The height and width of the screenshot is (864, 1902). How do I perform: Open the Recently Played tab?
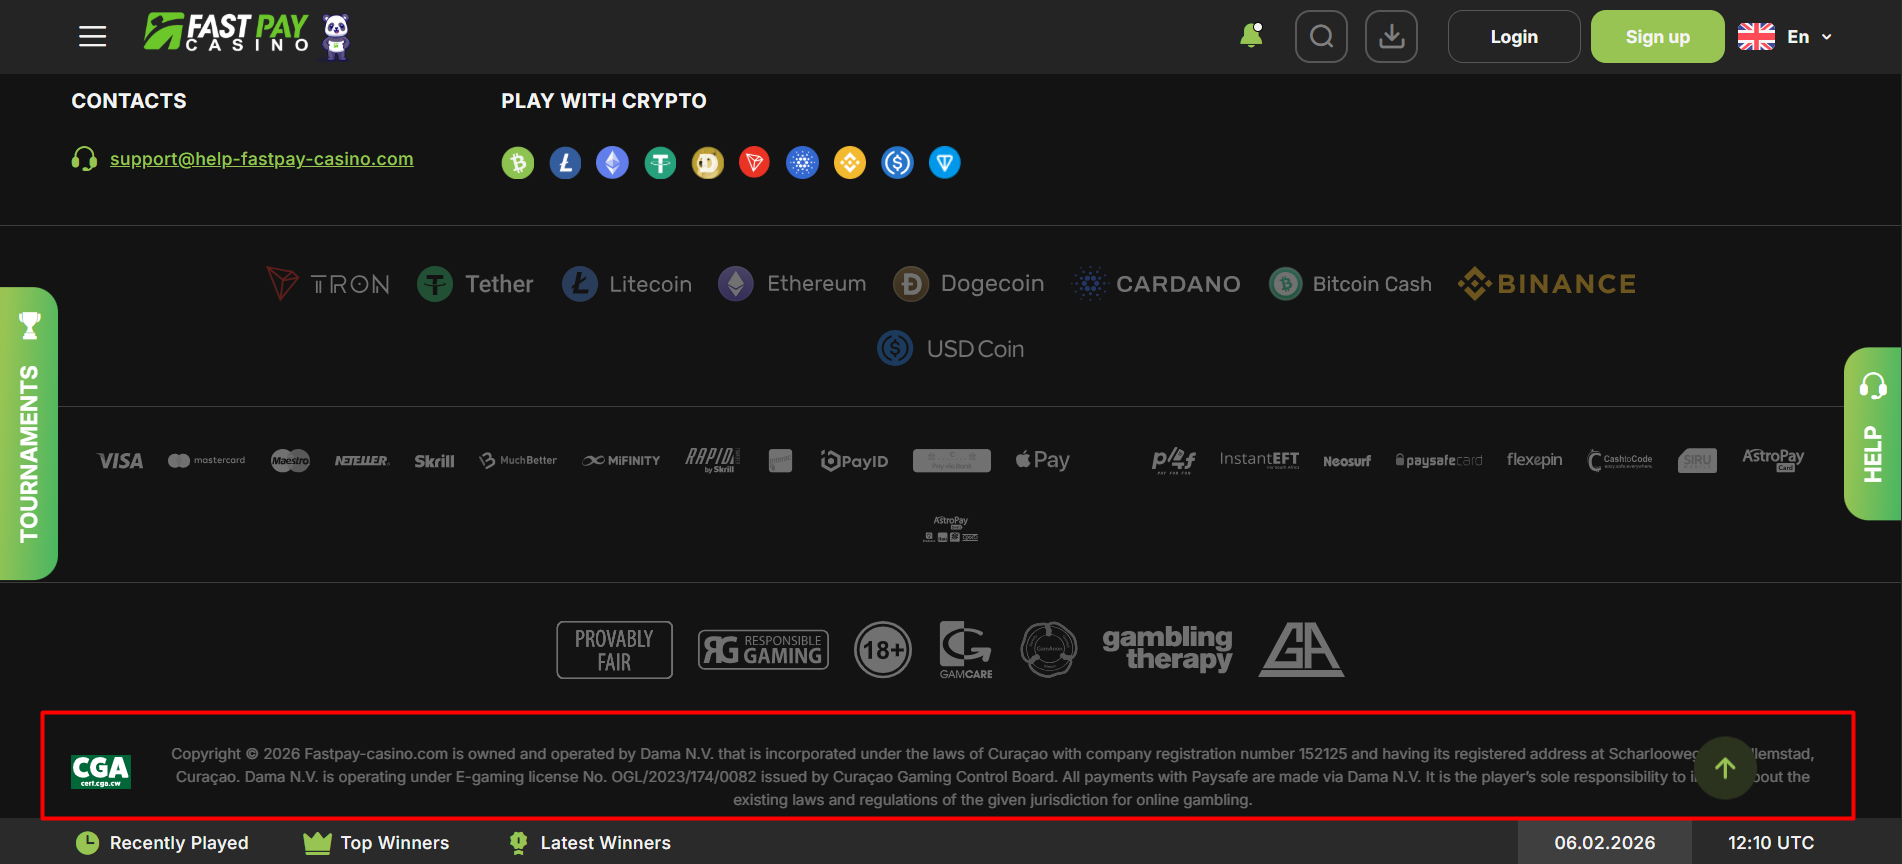coord(163,843)
